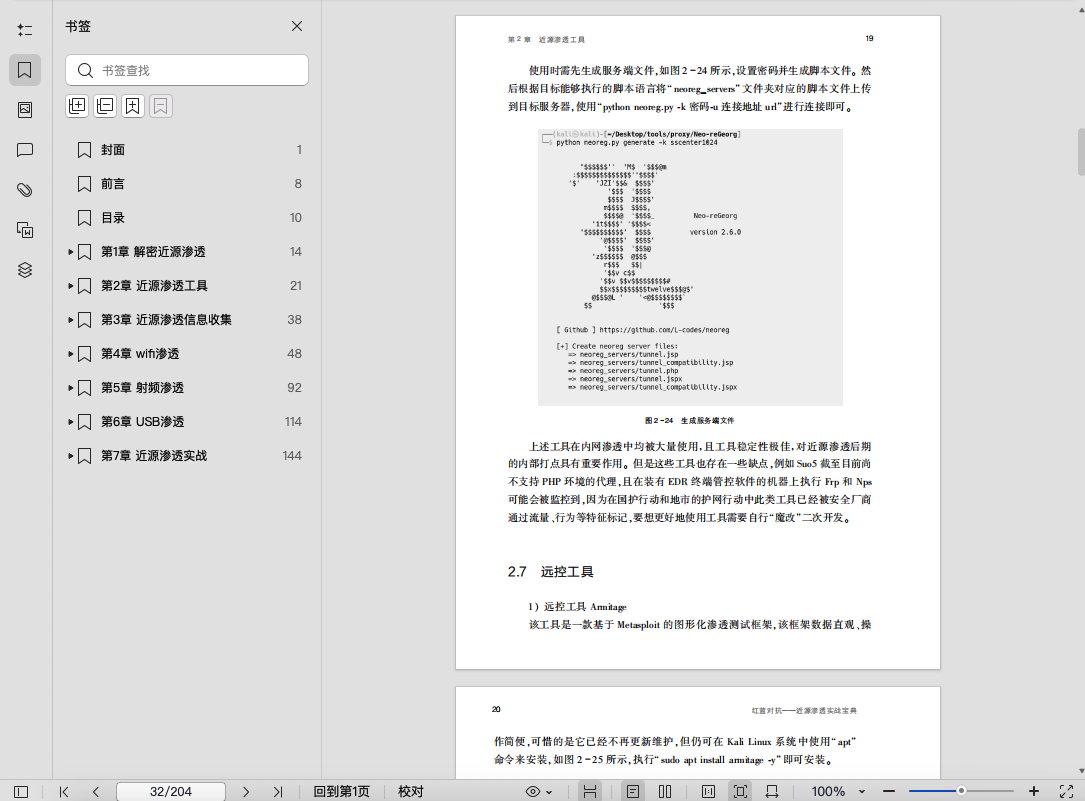Open the attachments paperclip sidebar icon

25,190
